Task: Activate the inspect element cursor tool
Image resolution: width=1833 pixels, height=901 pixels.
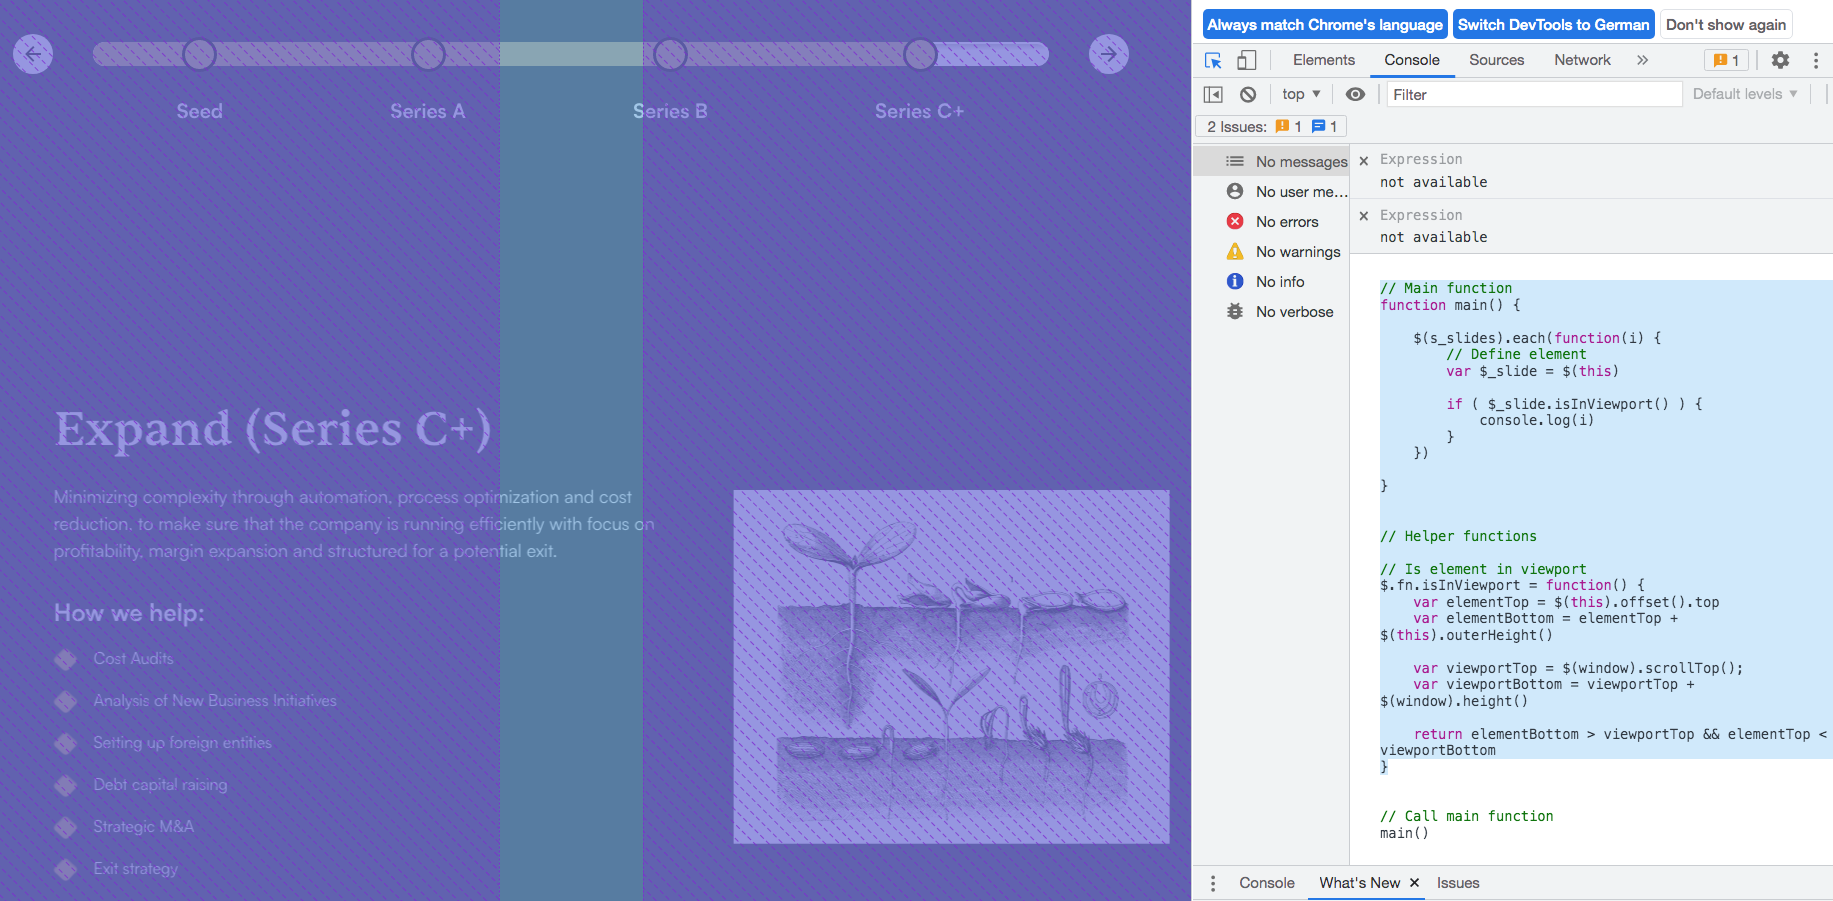Action: click(1213, 60)
